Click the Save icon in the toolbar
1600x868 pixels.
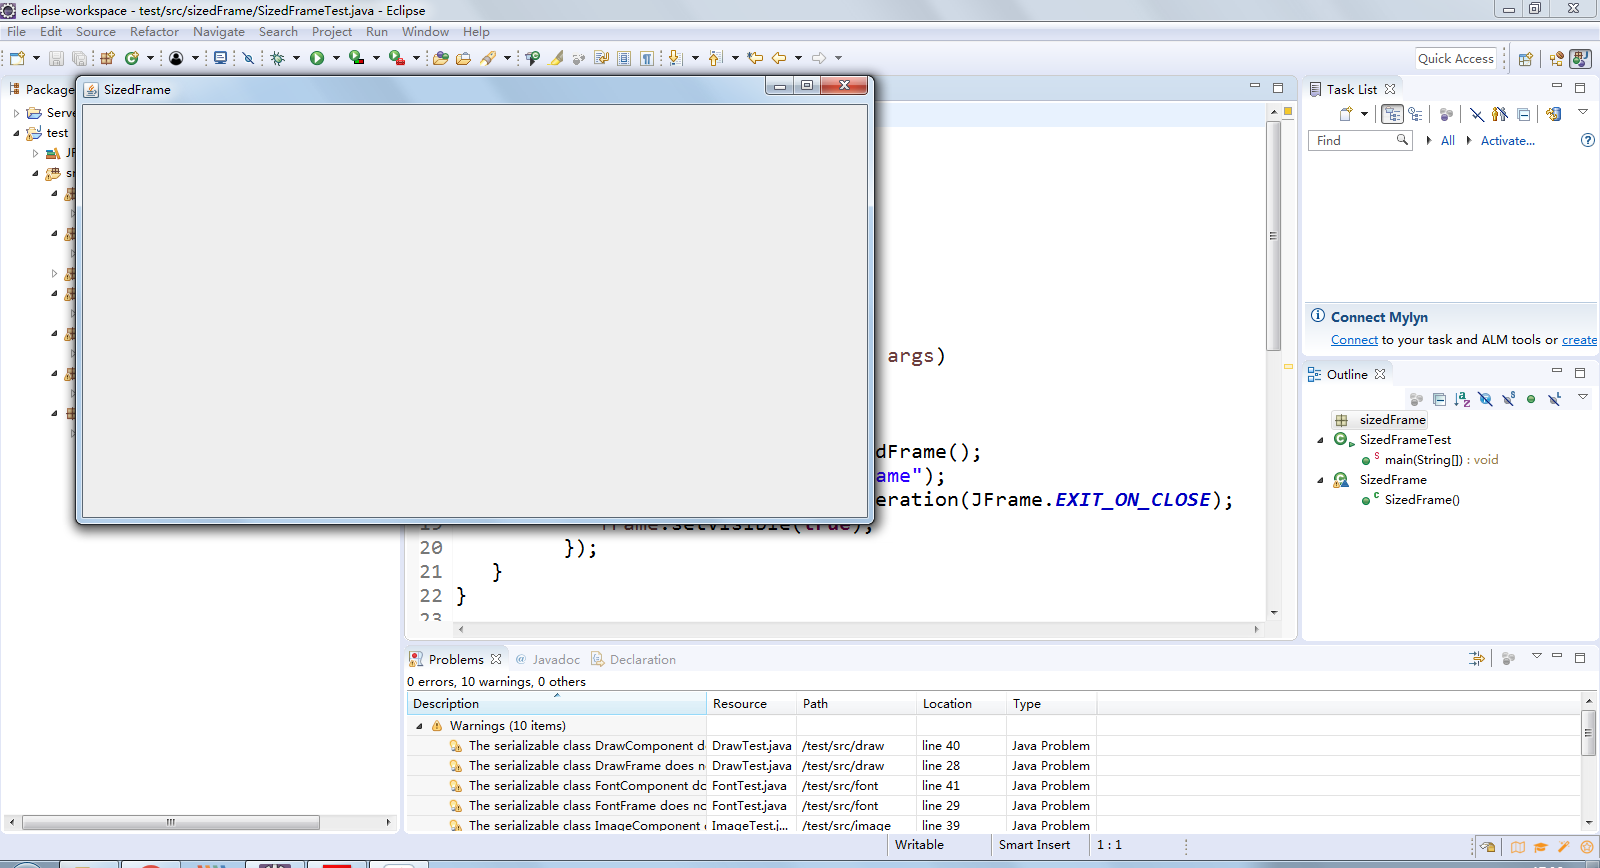click(56, 58)
